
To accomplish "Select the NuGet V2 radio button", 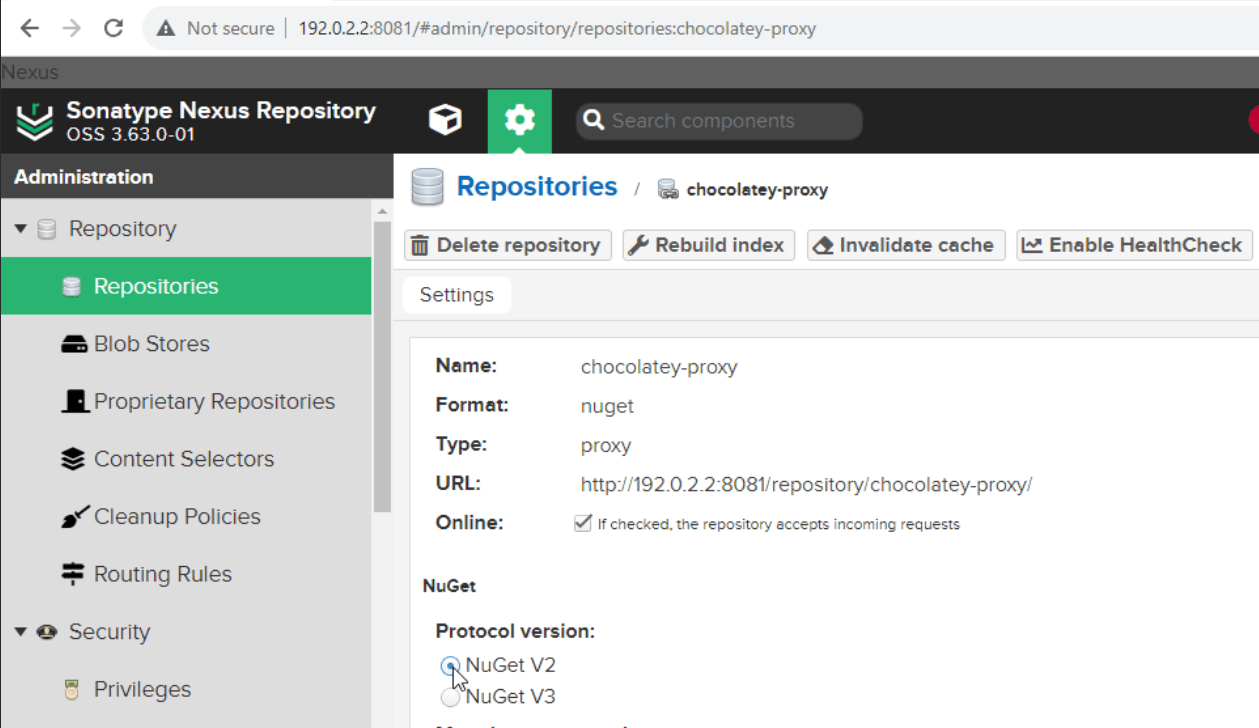I will (x=450, y=666).
